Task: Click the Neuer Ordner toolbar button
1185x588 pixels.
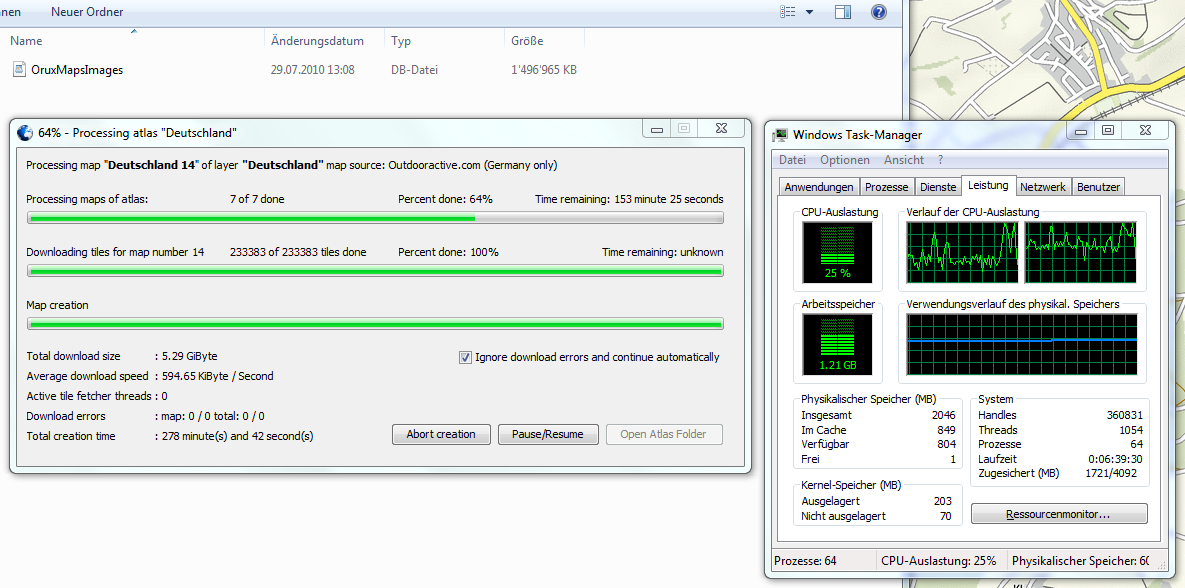Action: click(87, 12)
